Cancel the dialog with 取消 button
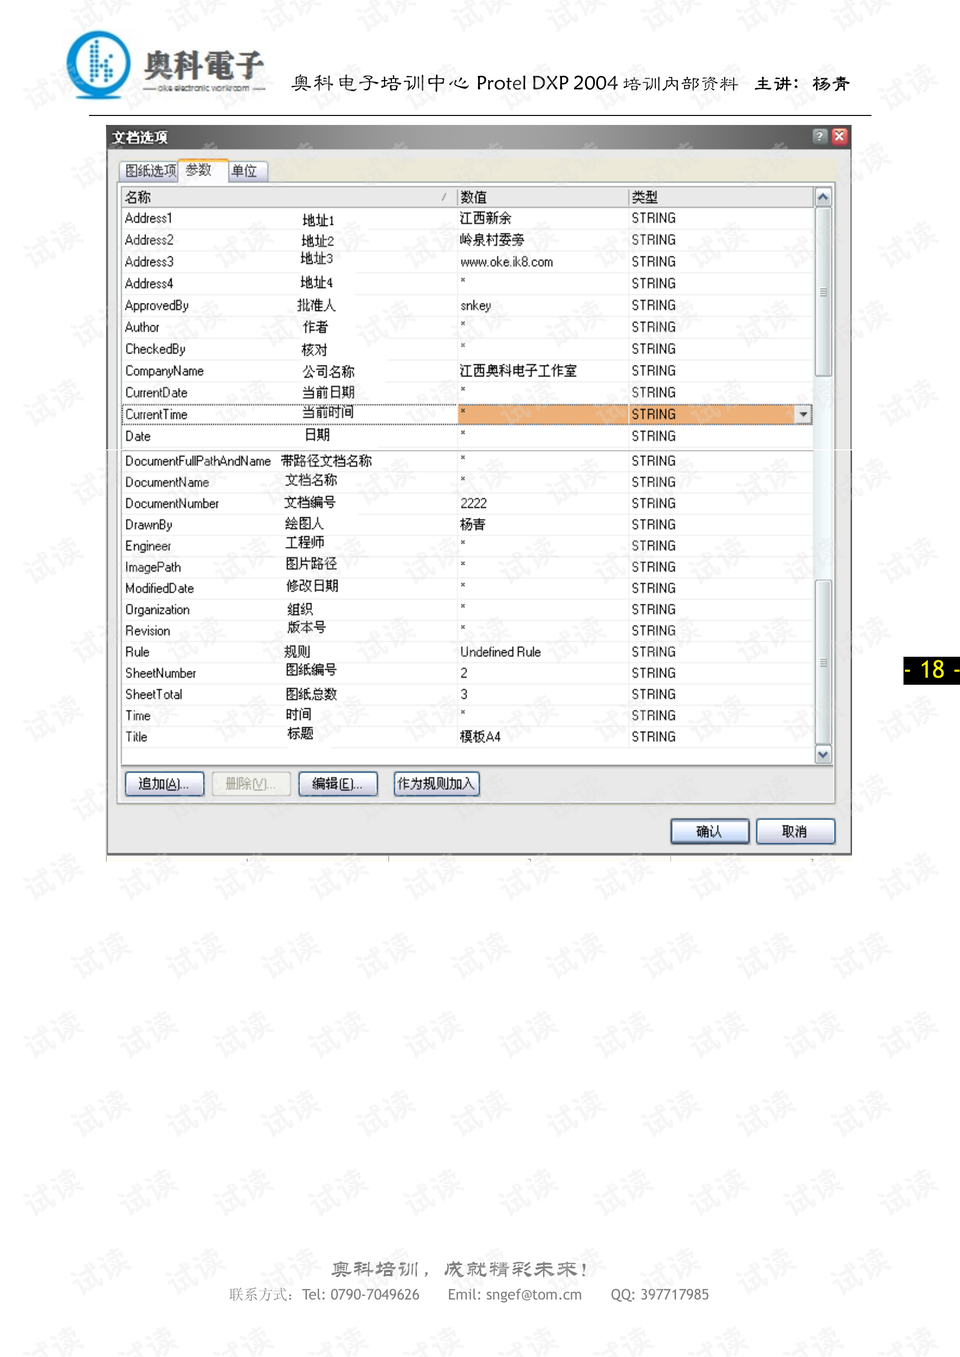 795,831
